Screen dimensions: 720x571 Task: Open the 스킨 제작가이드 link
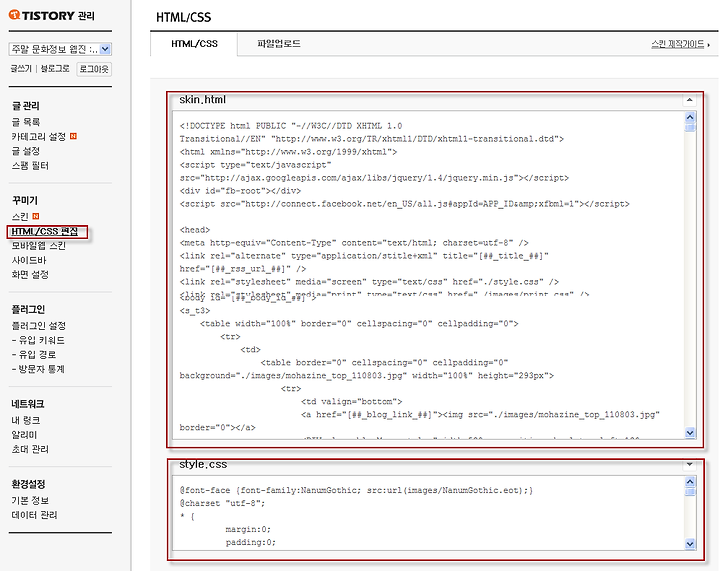click(679, 44)
